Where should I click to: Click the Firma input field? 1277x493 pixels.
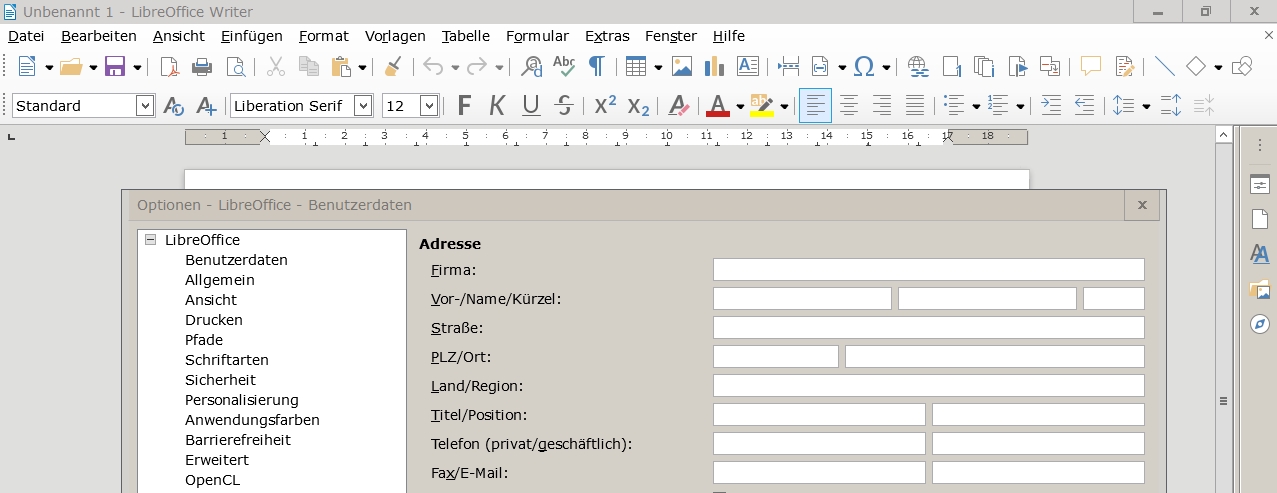click(928, 270)
